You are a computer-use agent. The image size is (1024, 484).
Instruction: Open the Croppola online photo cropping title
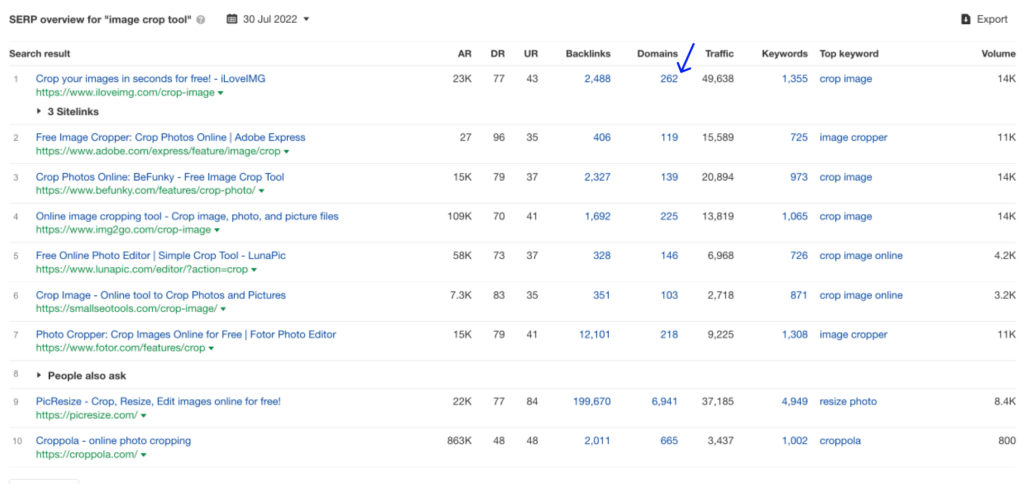pos(114,440)
